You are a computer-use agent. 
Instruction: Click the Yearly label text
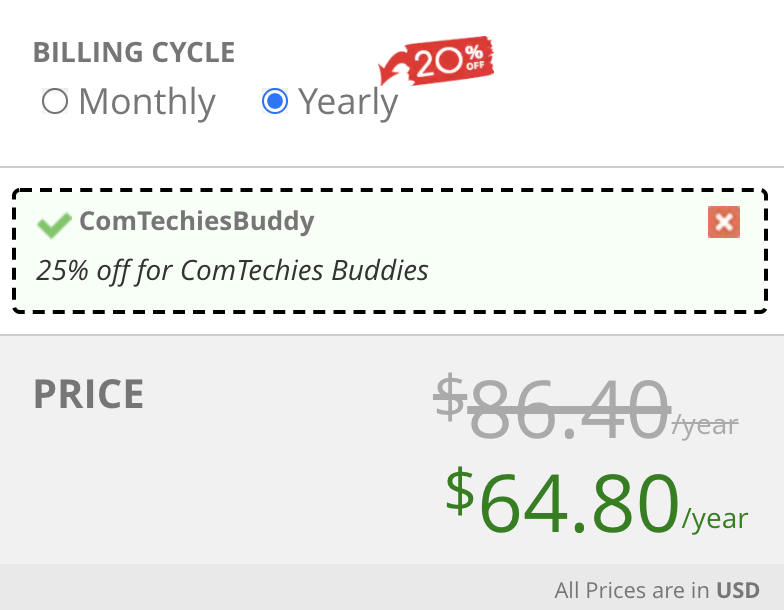coord(348,102)
